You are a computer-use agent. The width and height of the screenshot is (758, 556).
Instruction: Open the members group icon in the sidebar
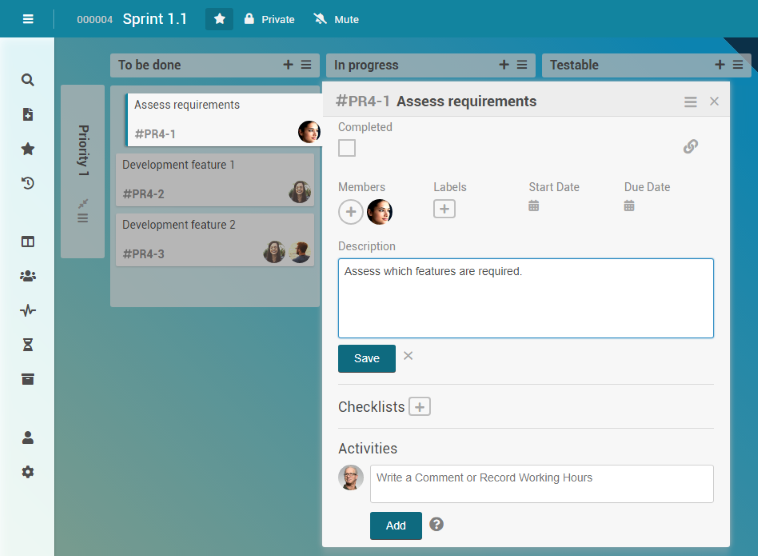[x=28, y=276]
